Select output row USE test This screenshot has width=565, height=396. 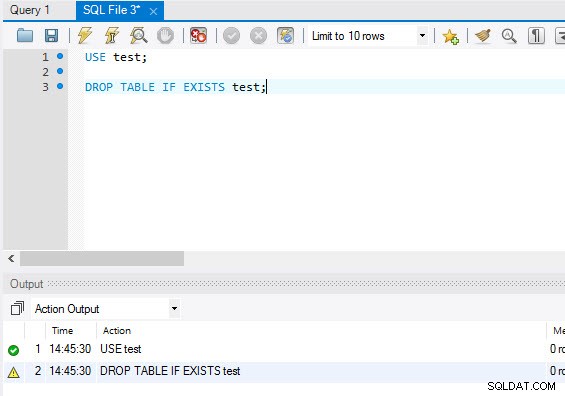(284, 349)
